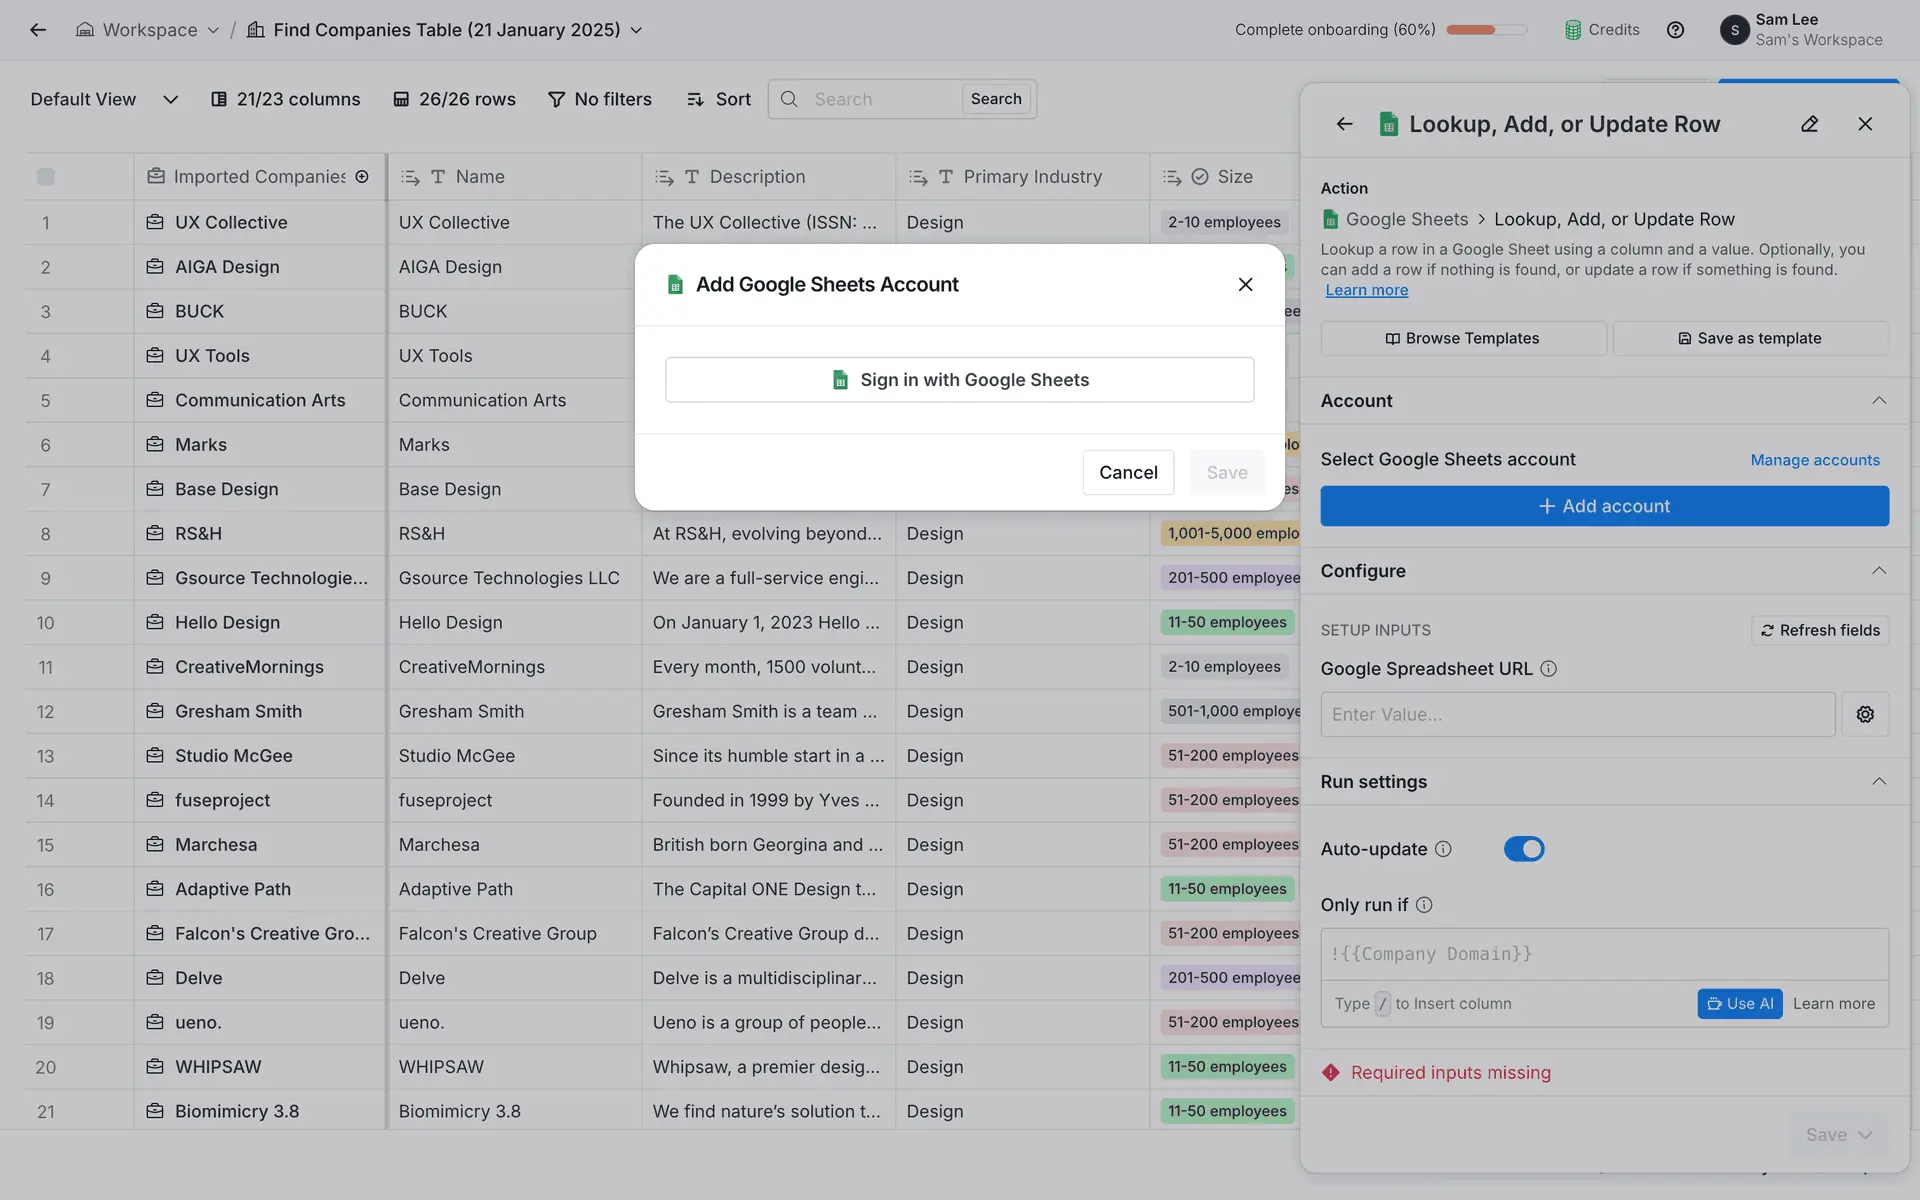The image size is (1920, 1200).
Task: Click the pencil edit icon in panel header
Action: (1809, 124)
